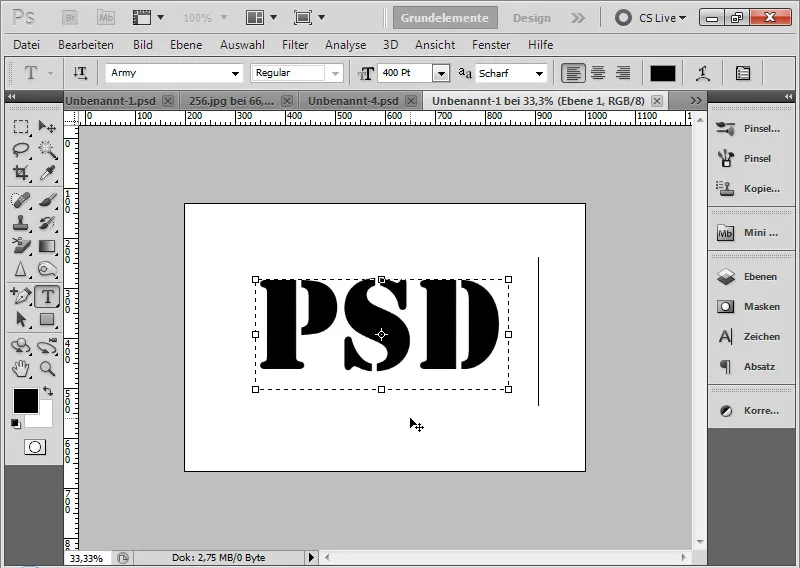Image resolution: width=800 pixels, height=568 pixels.
Task: Center align text
Action: 598,73
